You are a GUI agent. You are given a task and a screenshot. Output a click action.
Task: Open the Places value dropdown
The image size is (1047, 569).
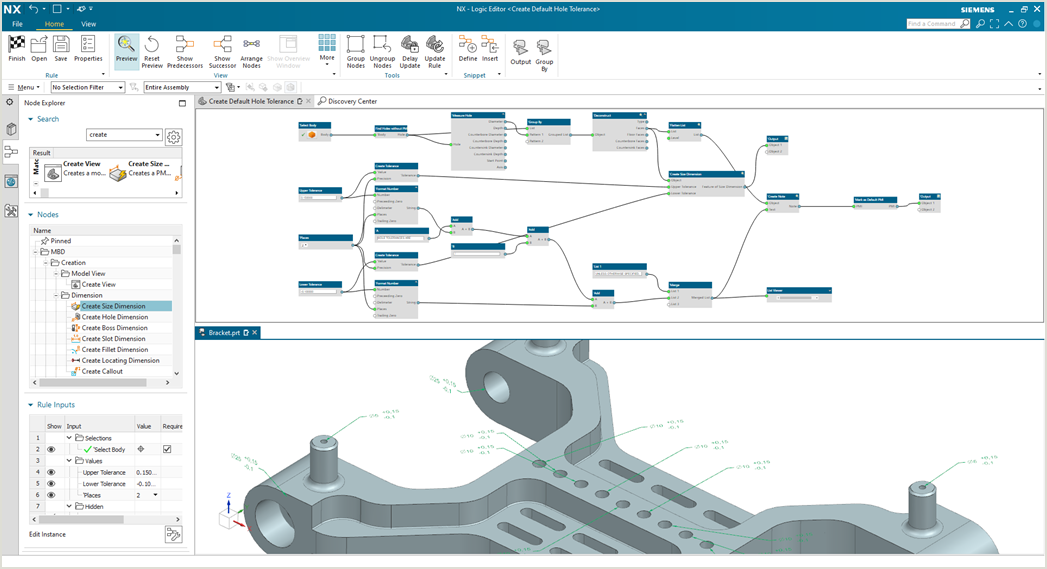pyautogui.click(x=156, y=495)
